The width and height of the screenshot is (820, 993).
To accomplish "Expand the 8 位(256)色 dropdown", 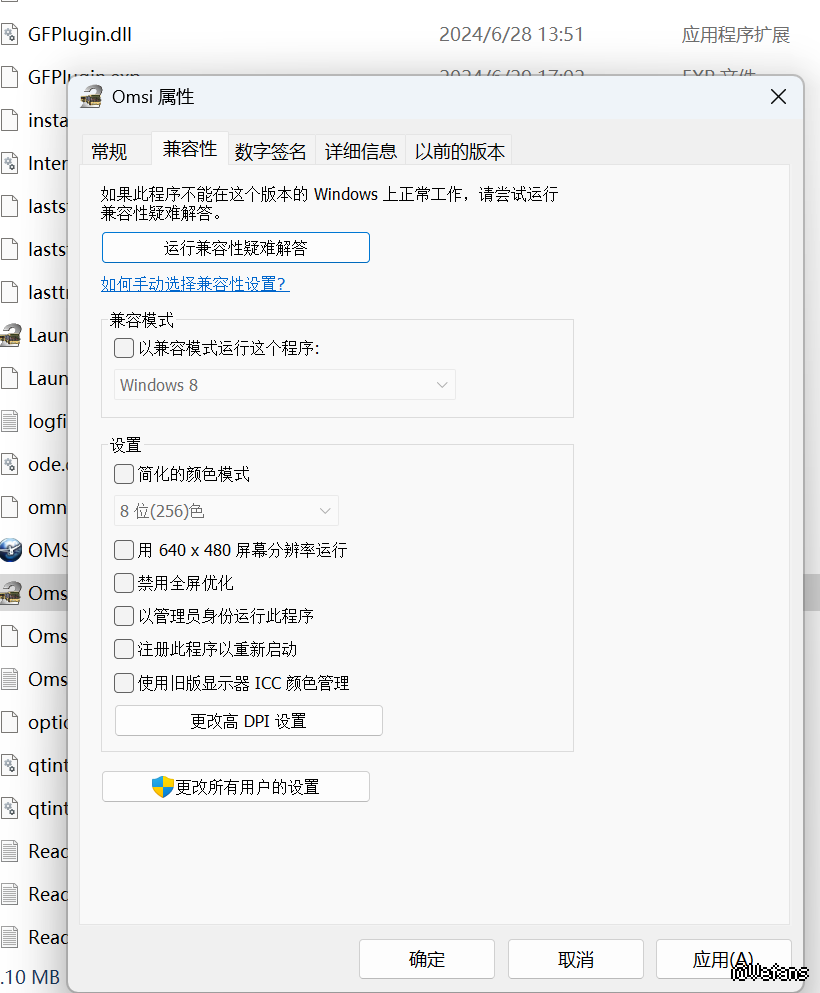I will click(x=226, y=511).
